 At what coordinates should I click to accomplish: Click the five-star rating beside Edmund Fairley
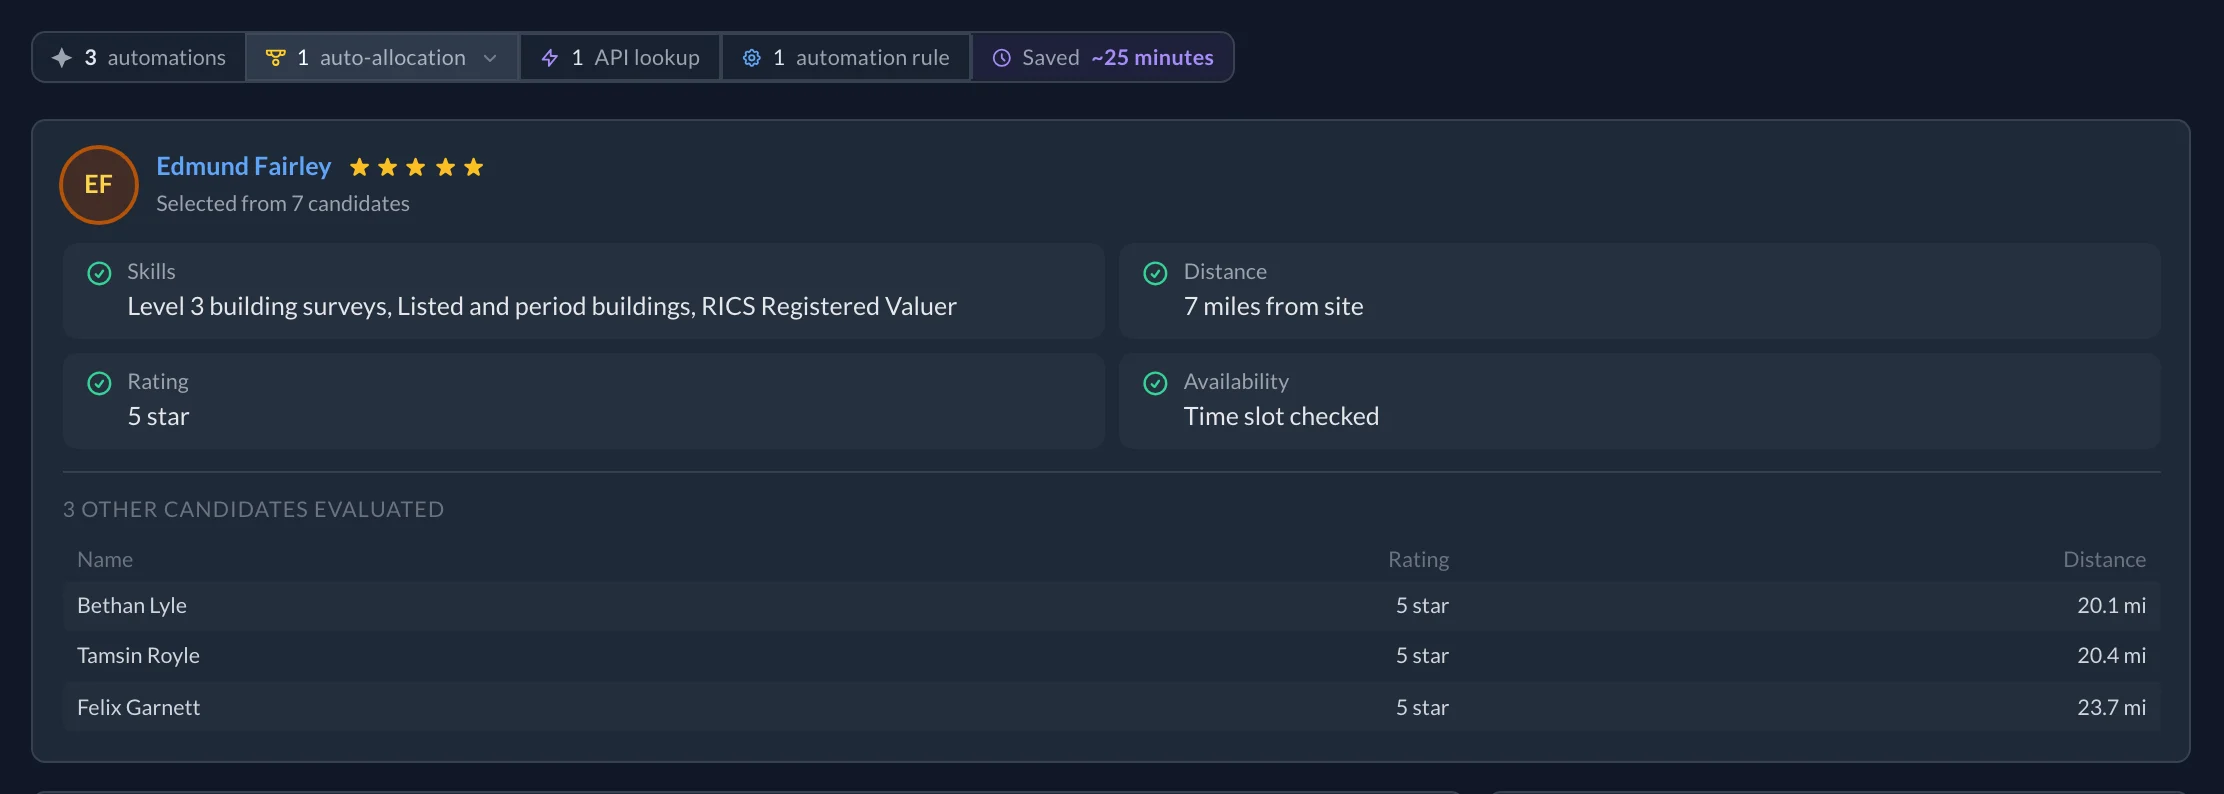(416, 167)
